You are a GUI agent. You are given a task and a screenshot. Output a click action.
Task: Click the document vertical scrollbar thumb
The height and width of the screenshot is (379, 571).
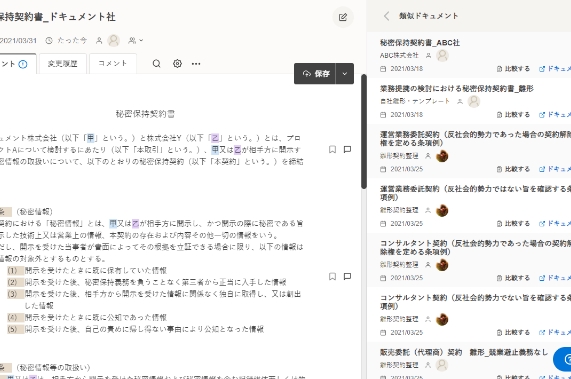pyautogui.click(x=364, y=131)
